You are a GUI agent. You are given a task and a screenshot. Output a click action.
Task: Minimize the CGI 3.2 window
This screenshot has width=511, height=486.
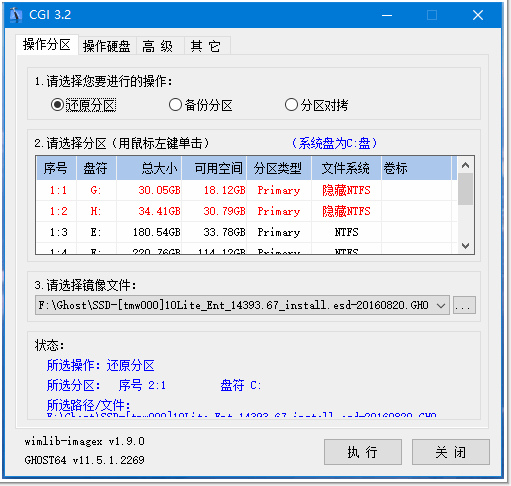387,15
